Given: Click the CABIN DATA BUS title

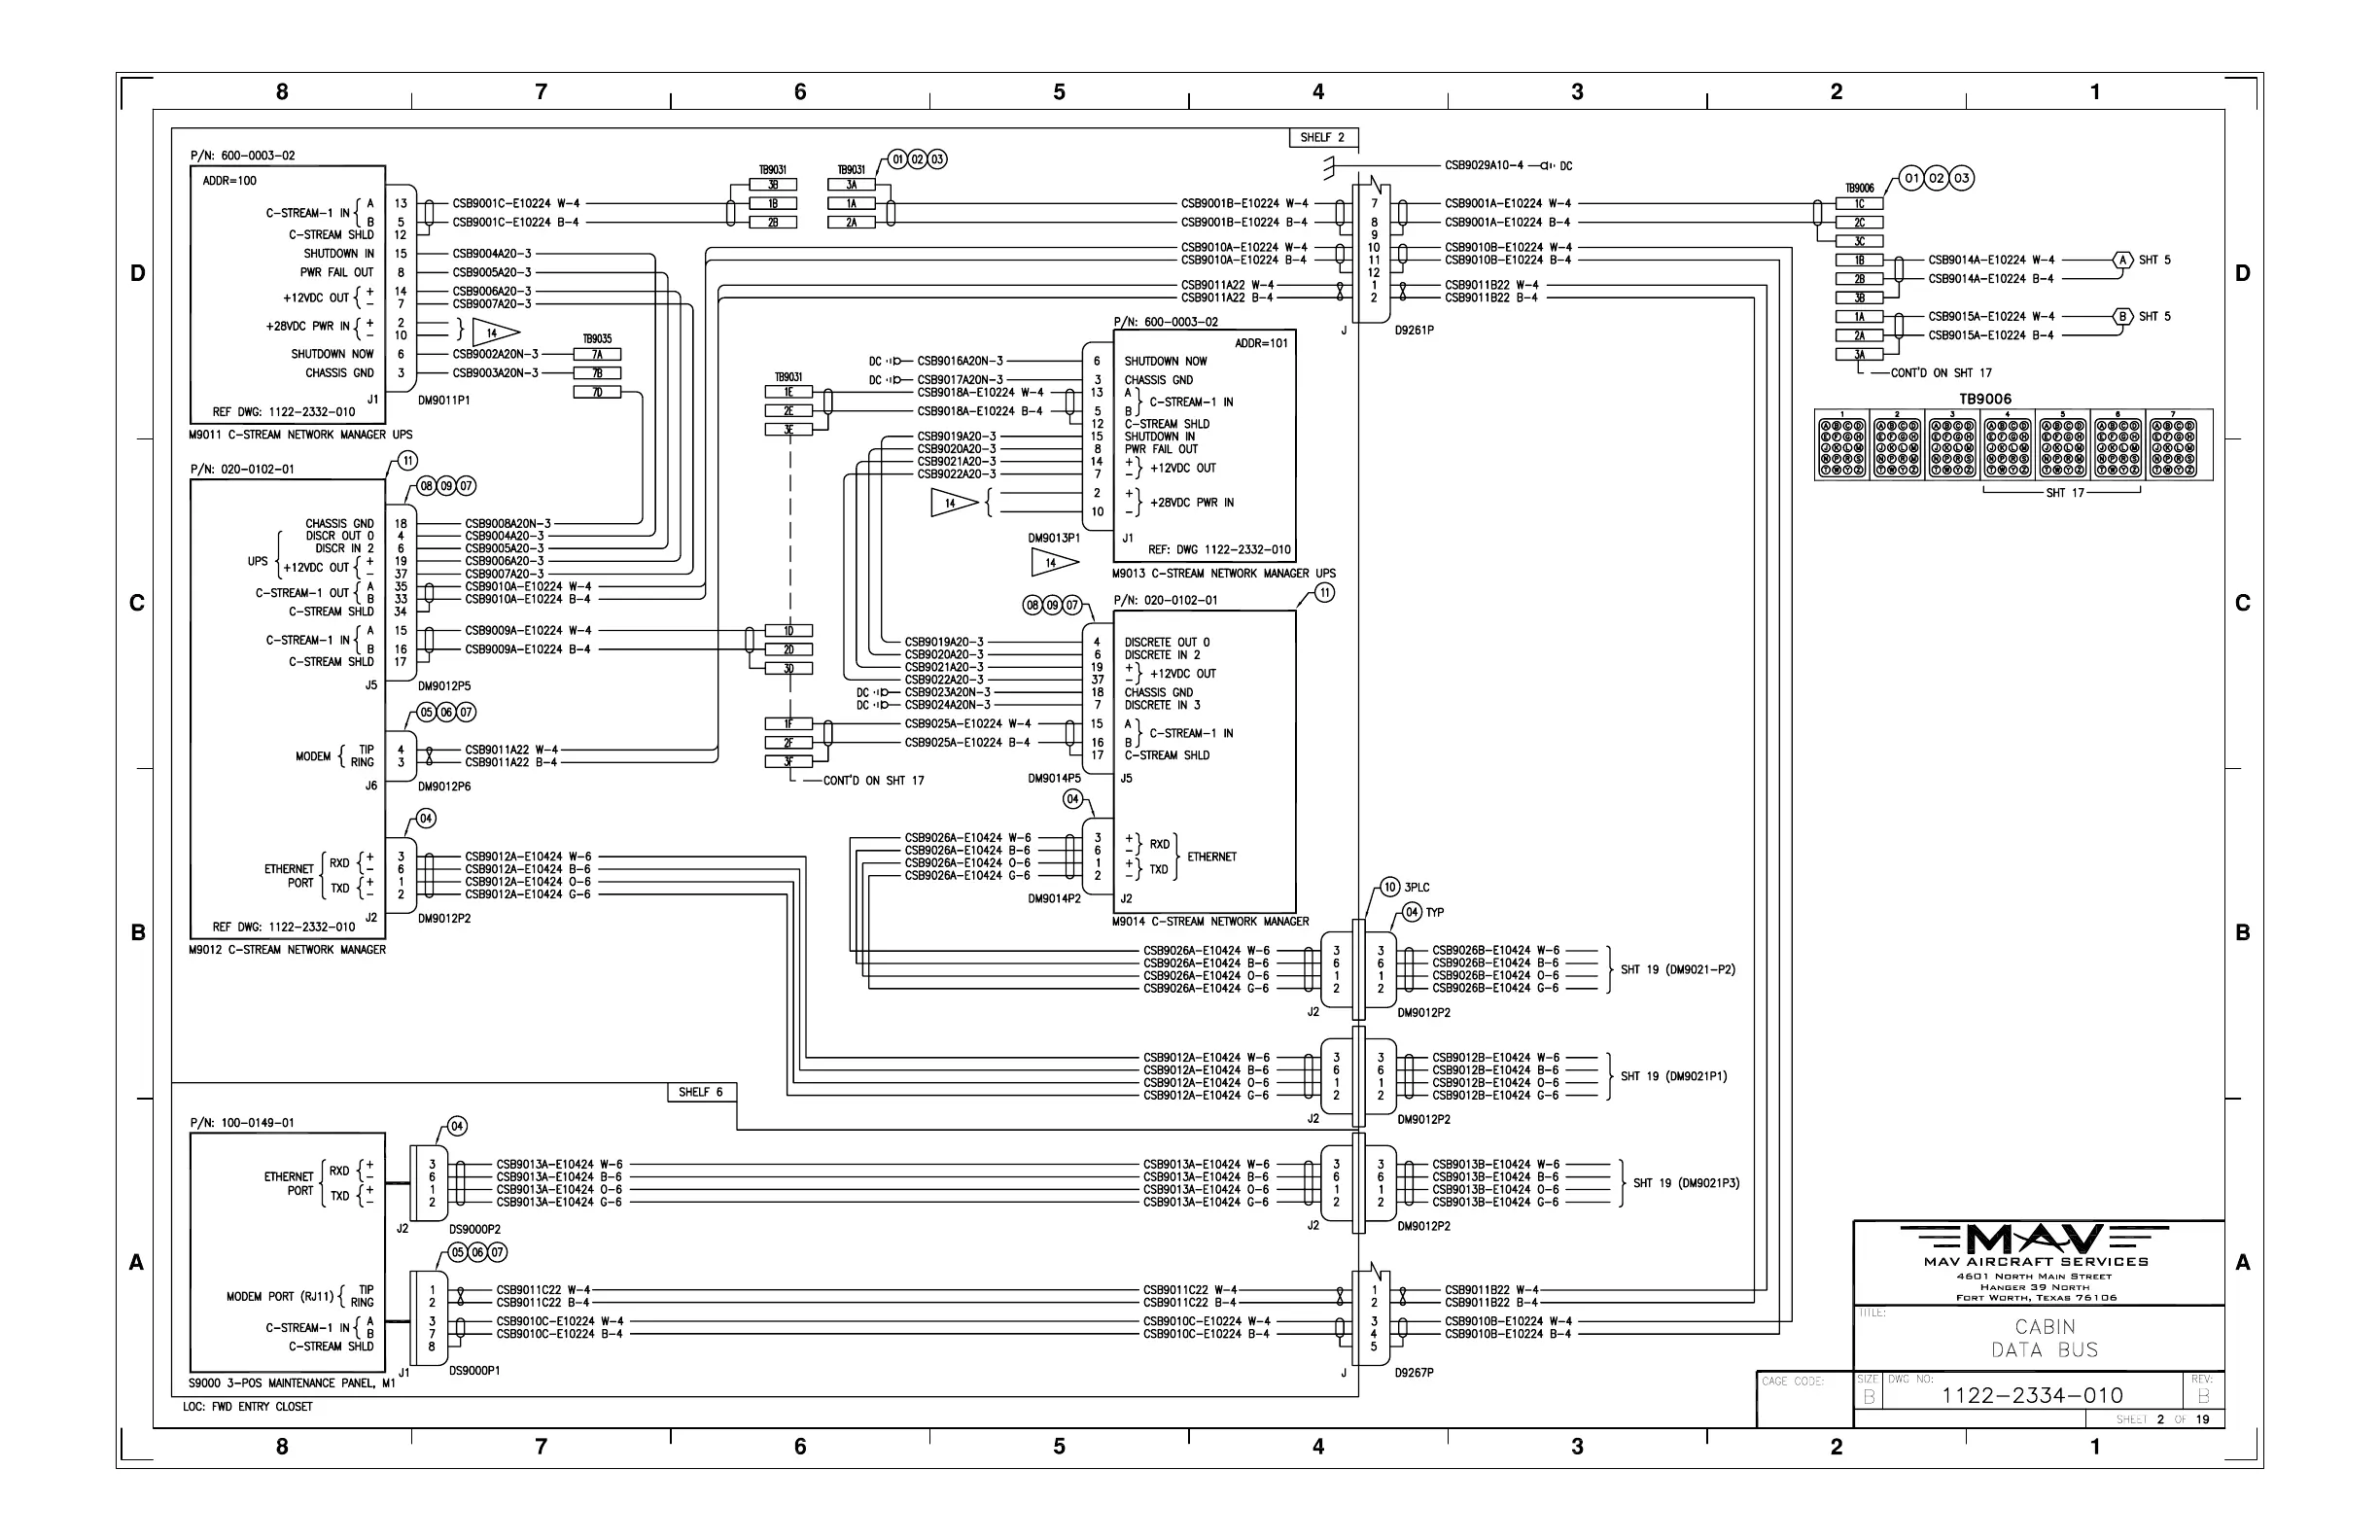Looking at the screenshot, I should (x=2044, y=1338).
